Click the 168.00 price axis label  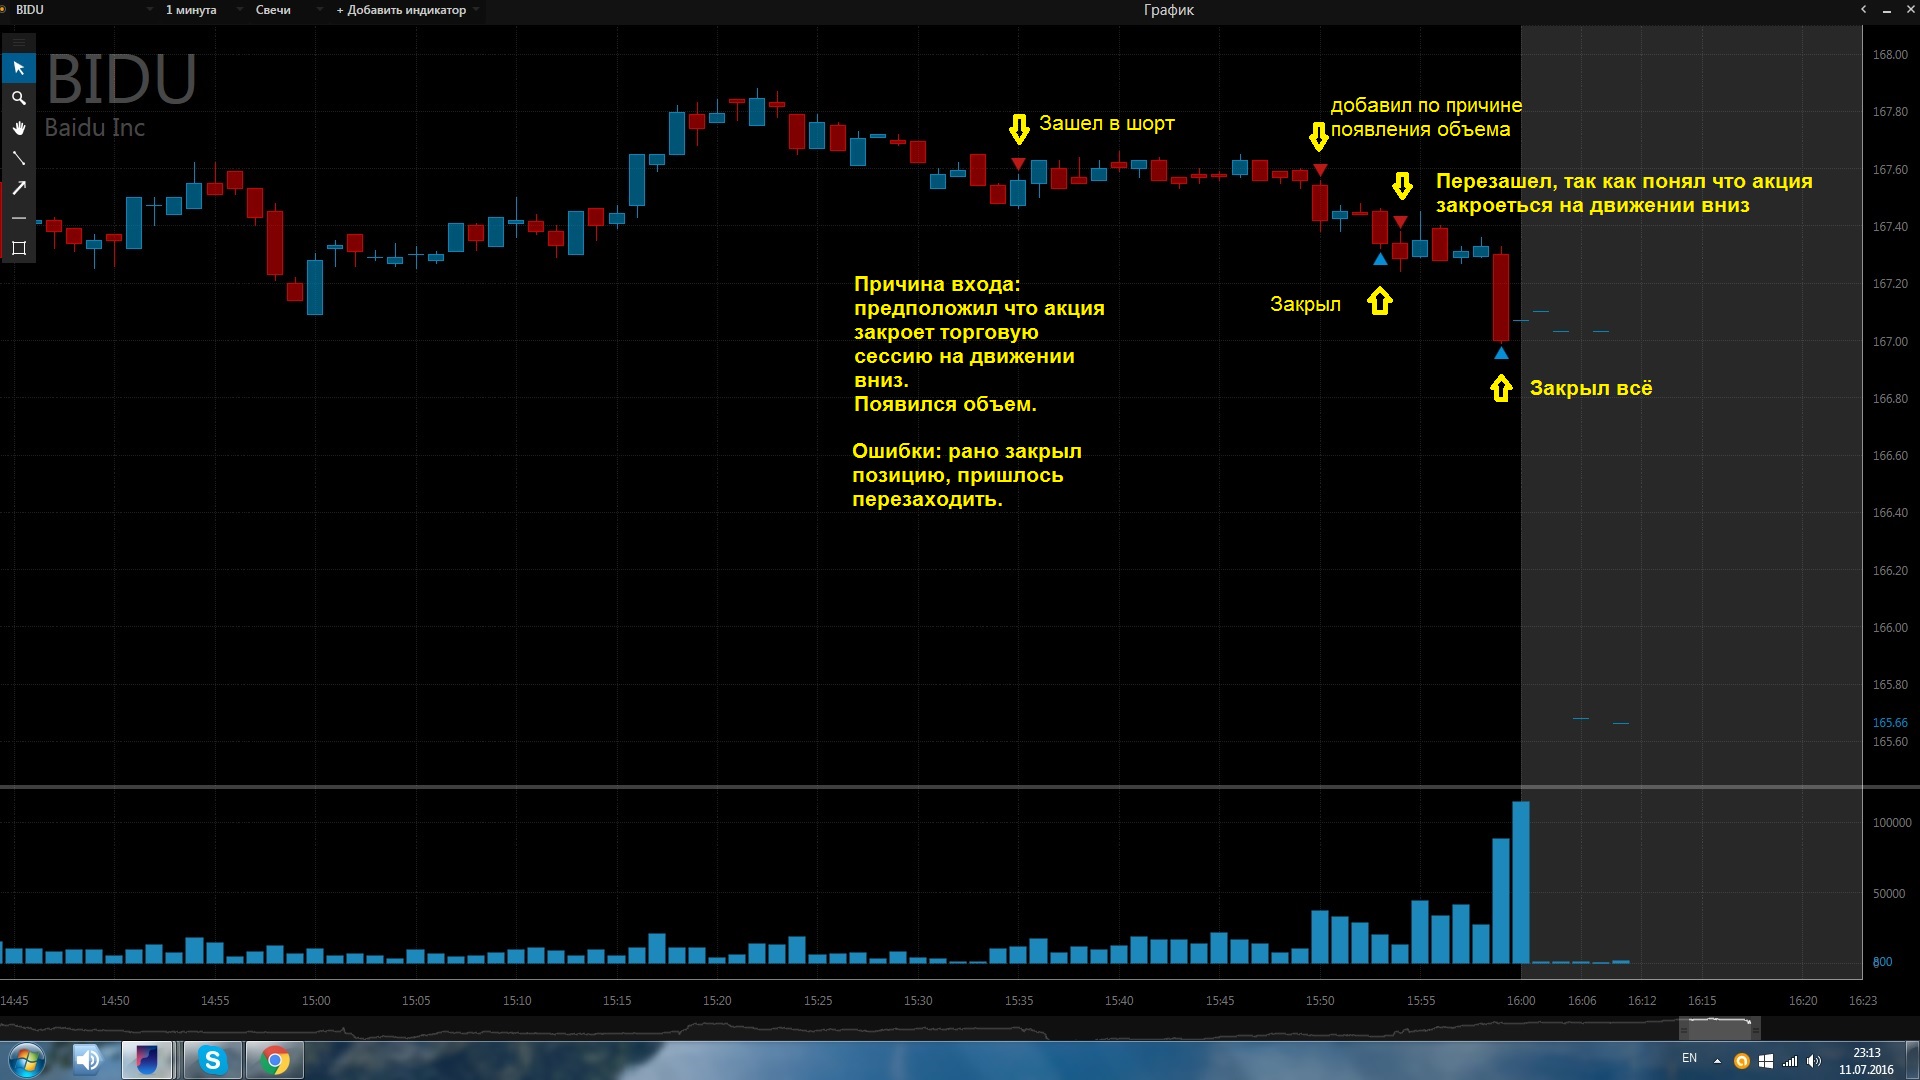1890,55
